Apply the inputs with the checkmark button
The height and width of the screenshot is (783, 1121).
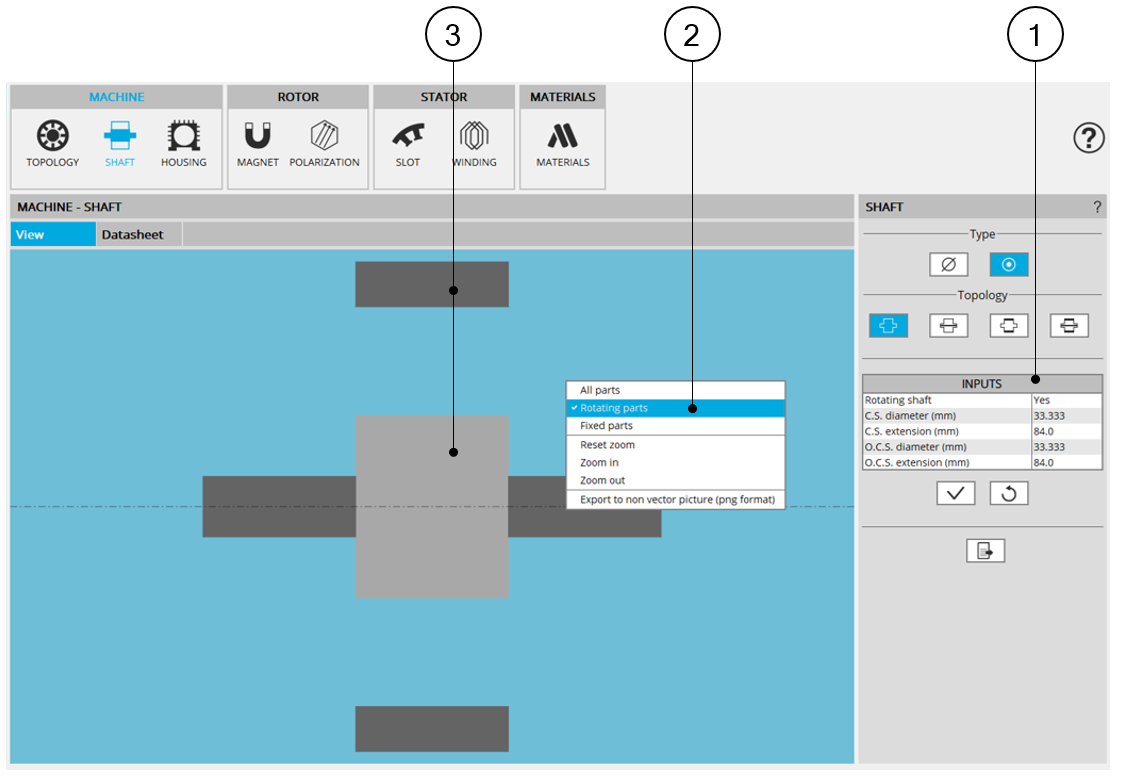[955, 494]
